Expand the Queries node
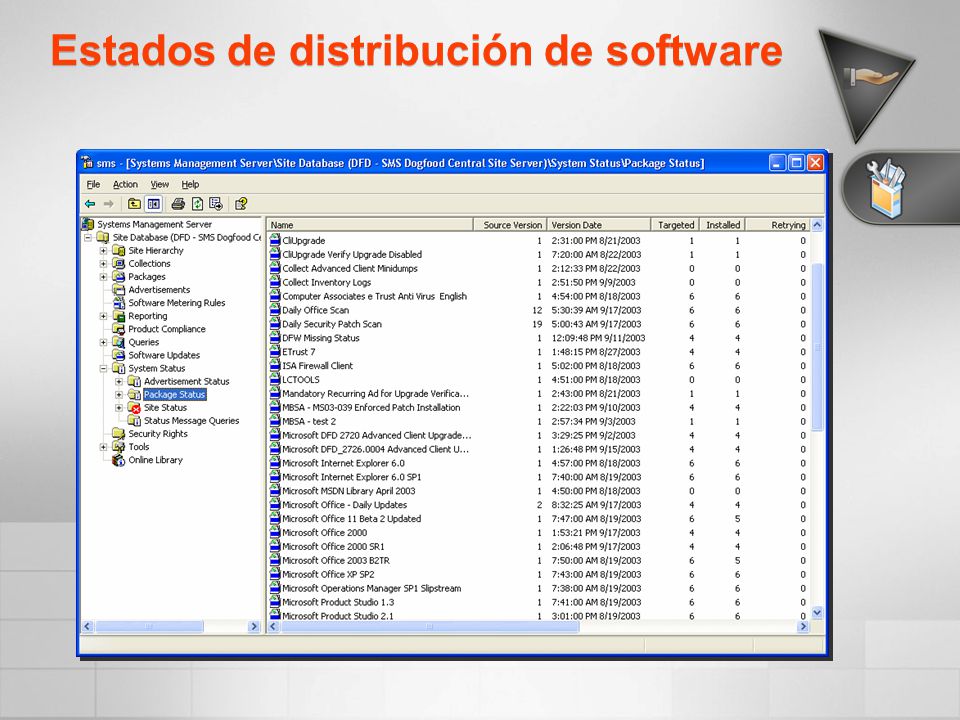 pyautogui.click(x=103, y=342)
